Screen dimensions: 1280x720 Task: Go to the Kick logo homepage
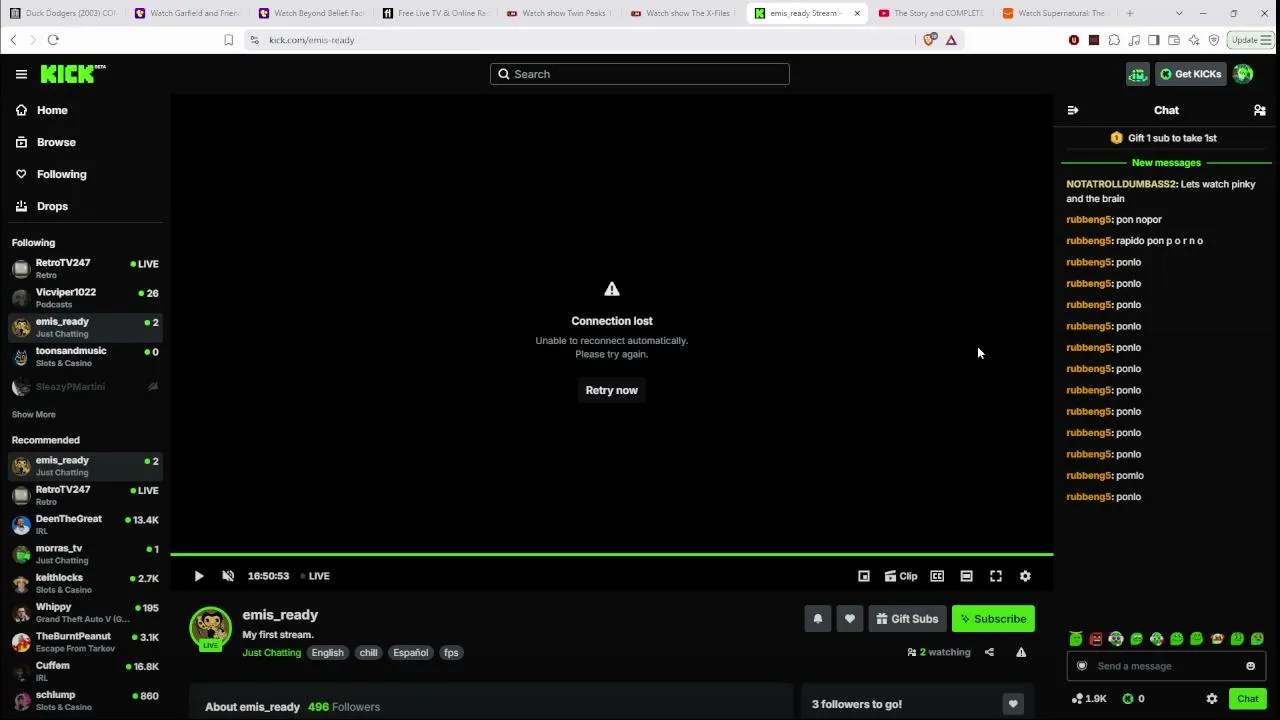pos(72,74)
